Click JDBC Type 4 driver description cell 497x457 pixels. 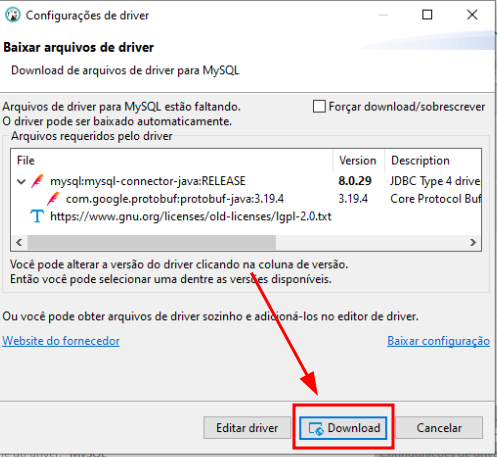pyautogui.click(x=435, y=181)
